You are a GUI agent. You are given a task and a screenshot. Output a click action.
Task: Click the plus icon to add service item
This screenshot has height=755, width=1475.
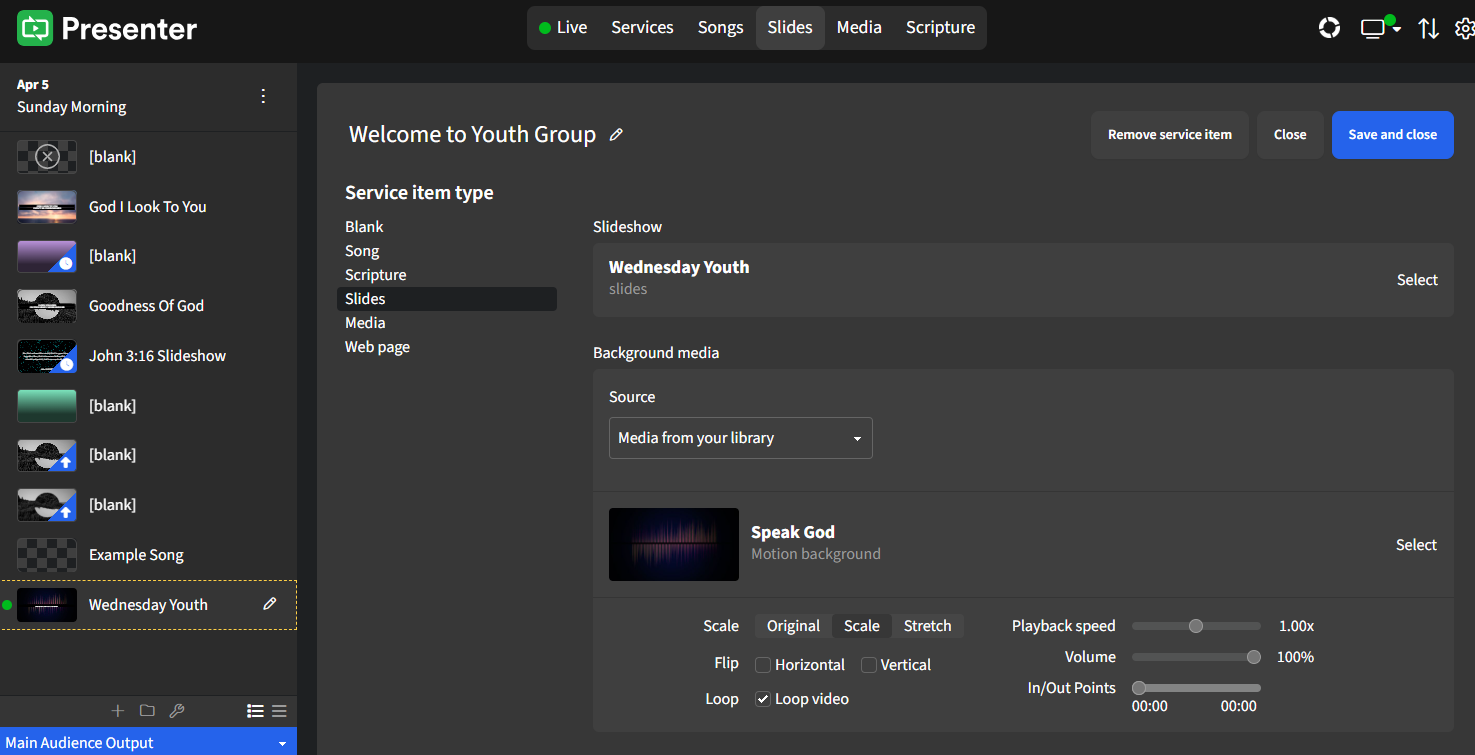pos(118,711)
